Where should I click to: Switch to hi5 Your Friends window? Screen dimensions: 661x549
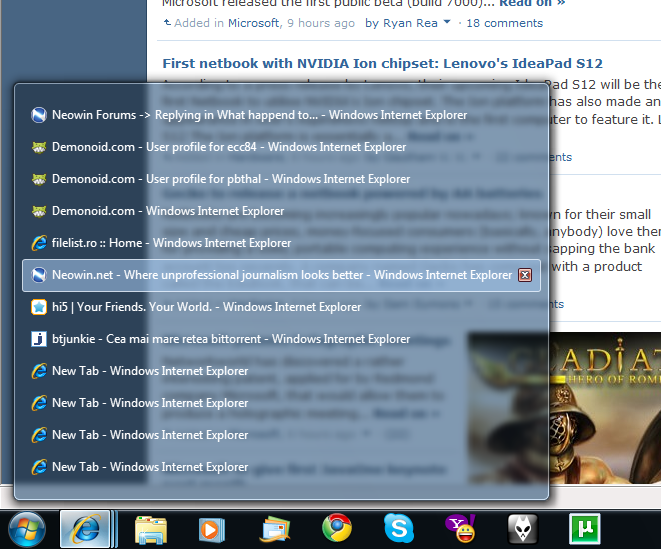pos(281,307)
